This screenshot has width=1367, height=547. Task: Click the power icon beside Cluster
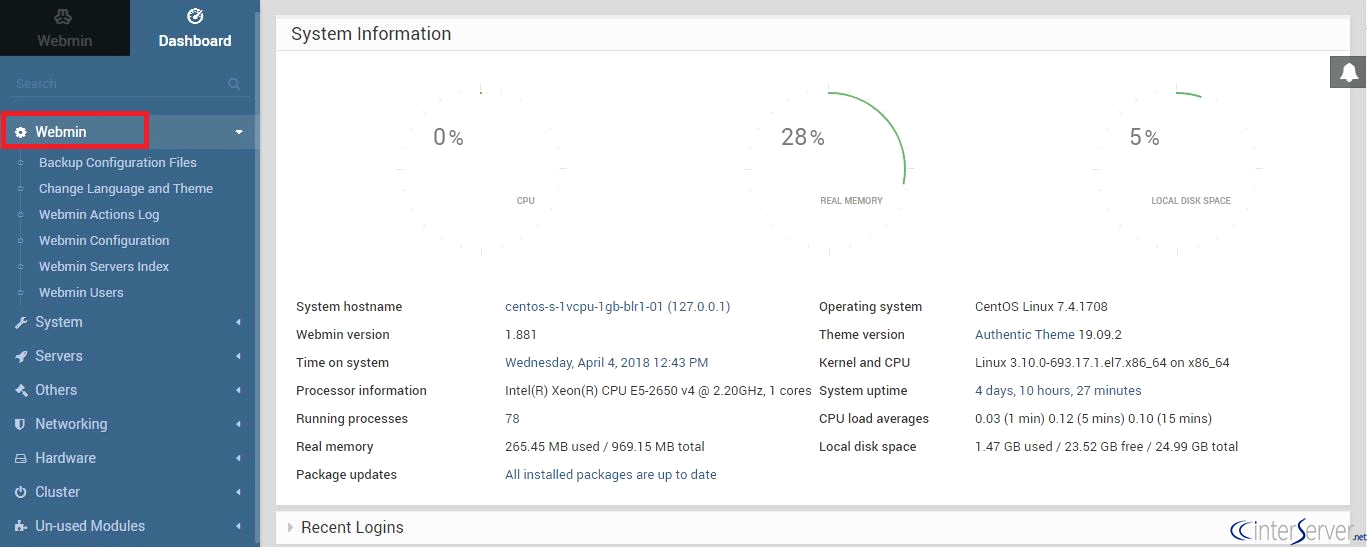[20, 492]
